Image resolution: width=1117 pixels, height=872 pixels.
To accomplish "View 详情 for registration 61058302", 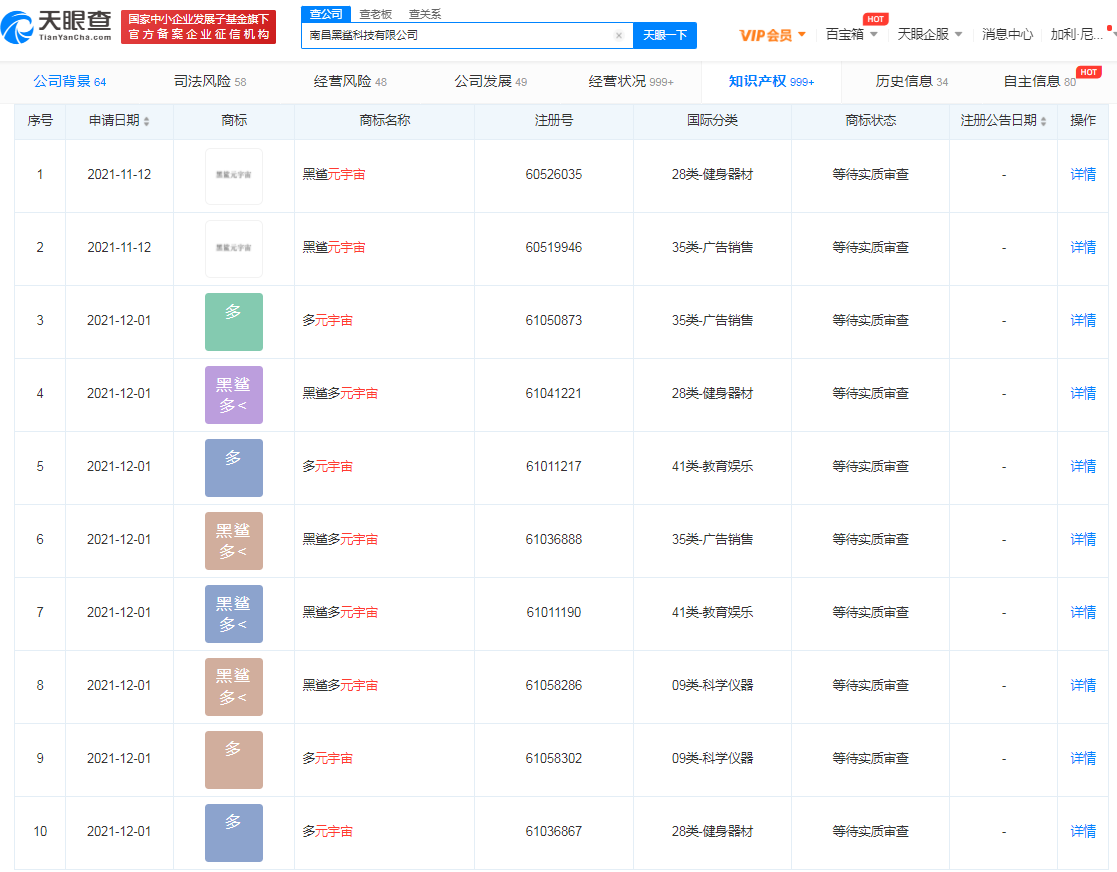I will coord(1083,759).
